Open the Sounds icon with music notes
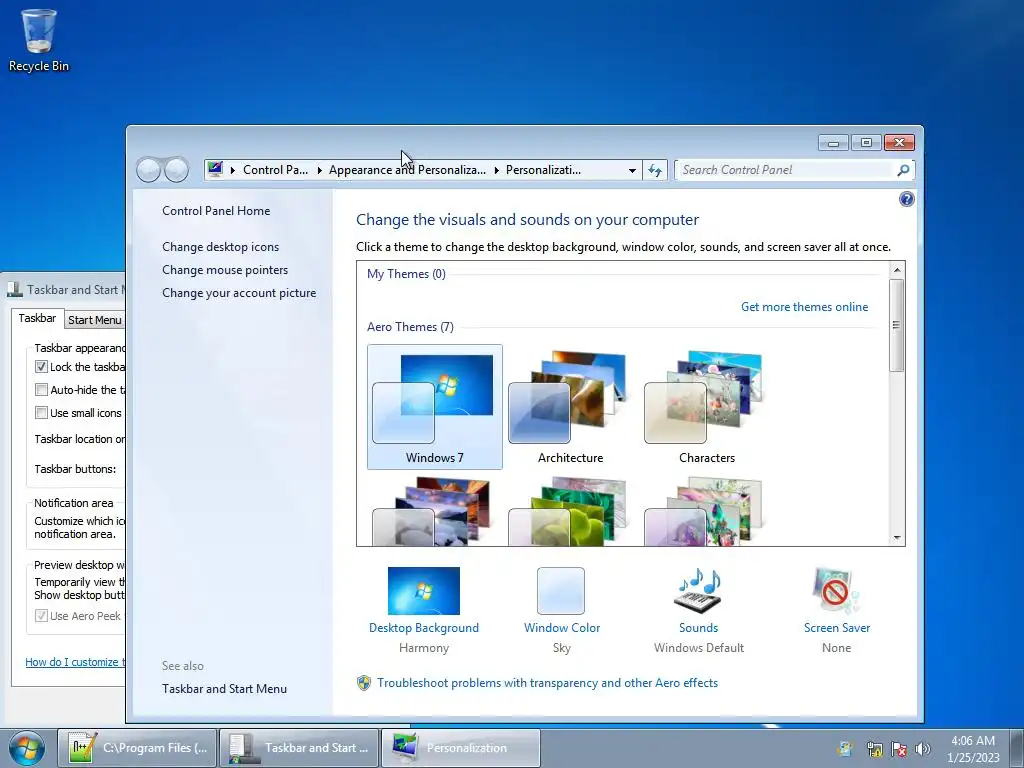1024x768 pixels. click(x=698, y=590)
